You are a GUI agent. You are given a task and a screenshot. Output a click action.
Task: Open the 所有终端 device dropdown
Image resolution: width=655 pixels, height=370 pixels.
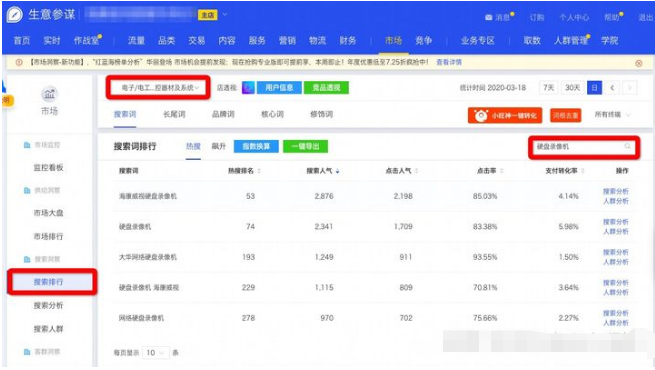click(x=612, y=114)
